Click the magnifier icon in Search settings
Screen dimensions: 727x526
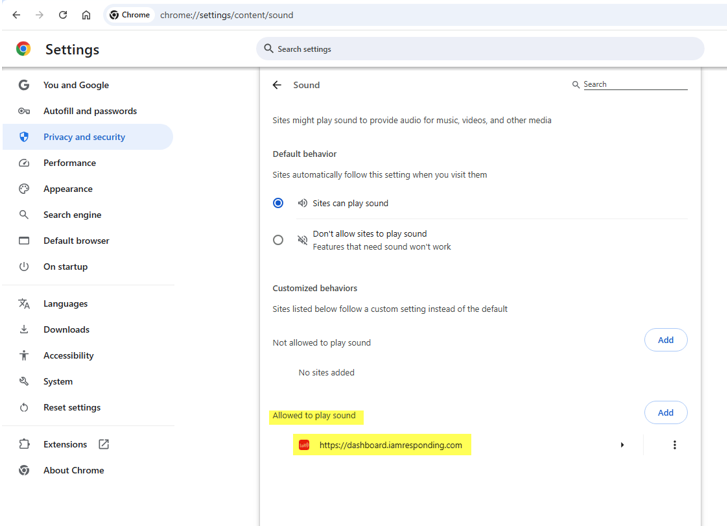pyautogui.click(x=268, y=48)
